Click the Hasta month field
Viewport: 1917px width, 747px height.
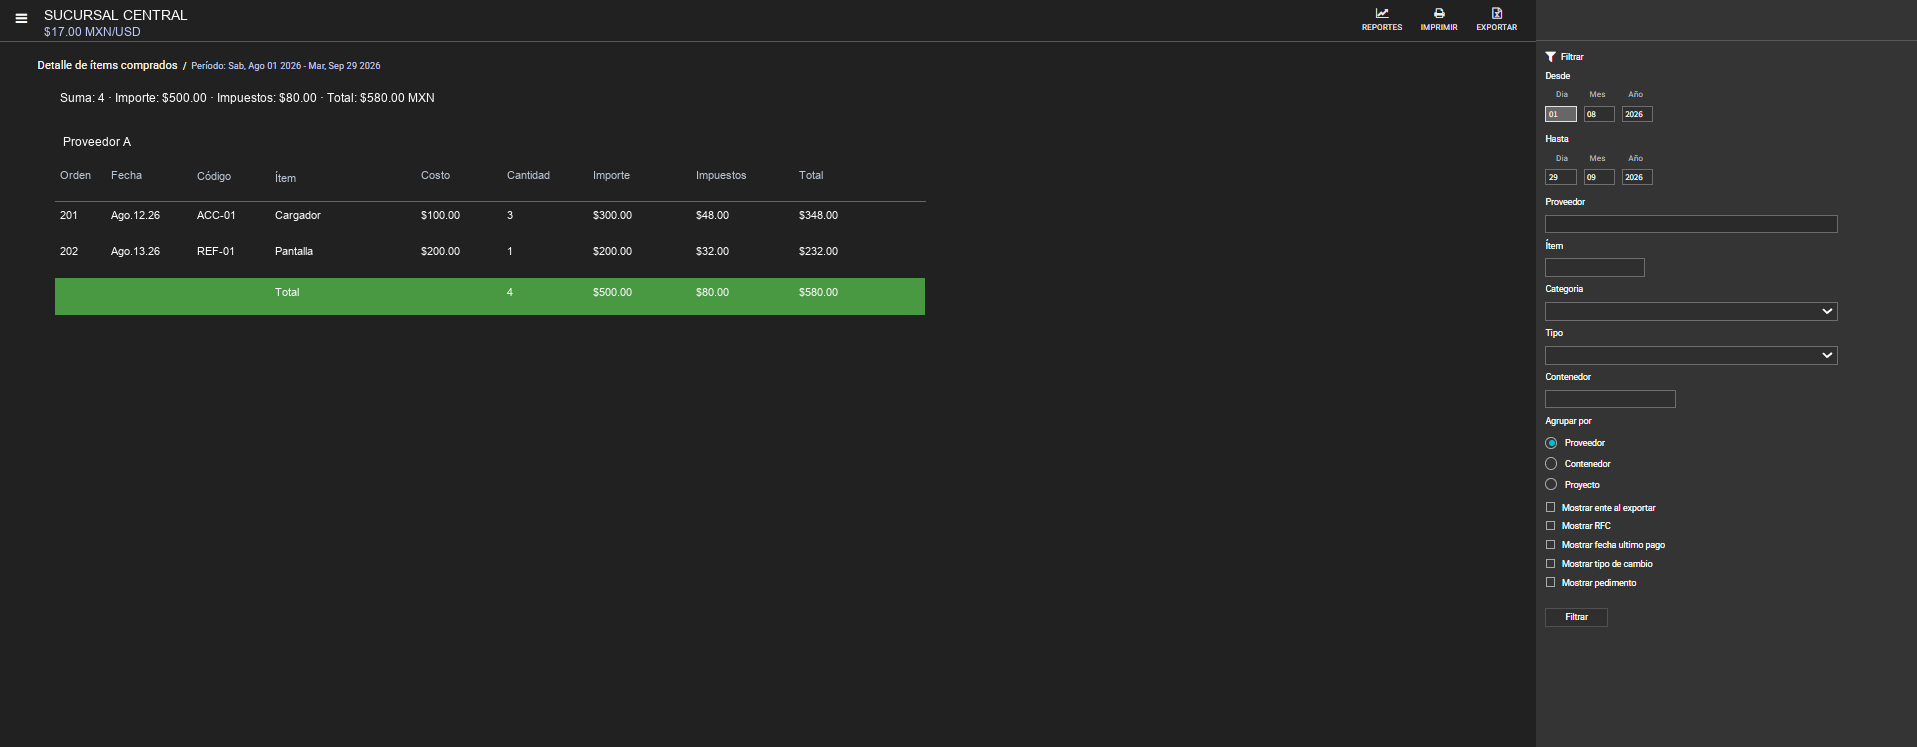coord(1599,177)
